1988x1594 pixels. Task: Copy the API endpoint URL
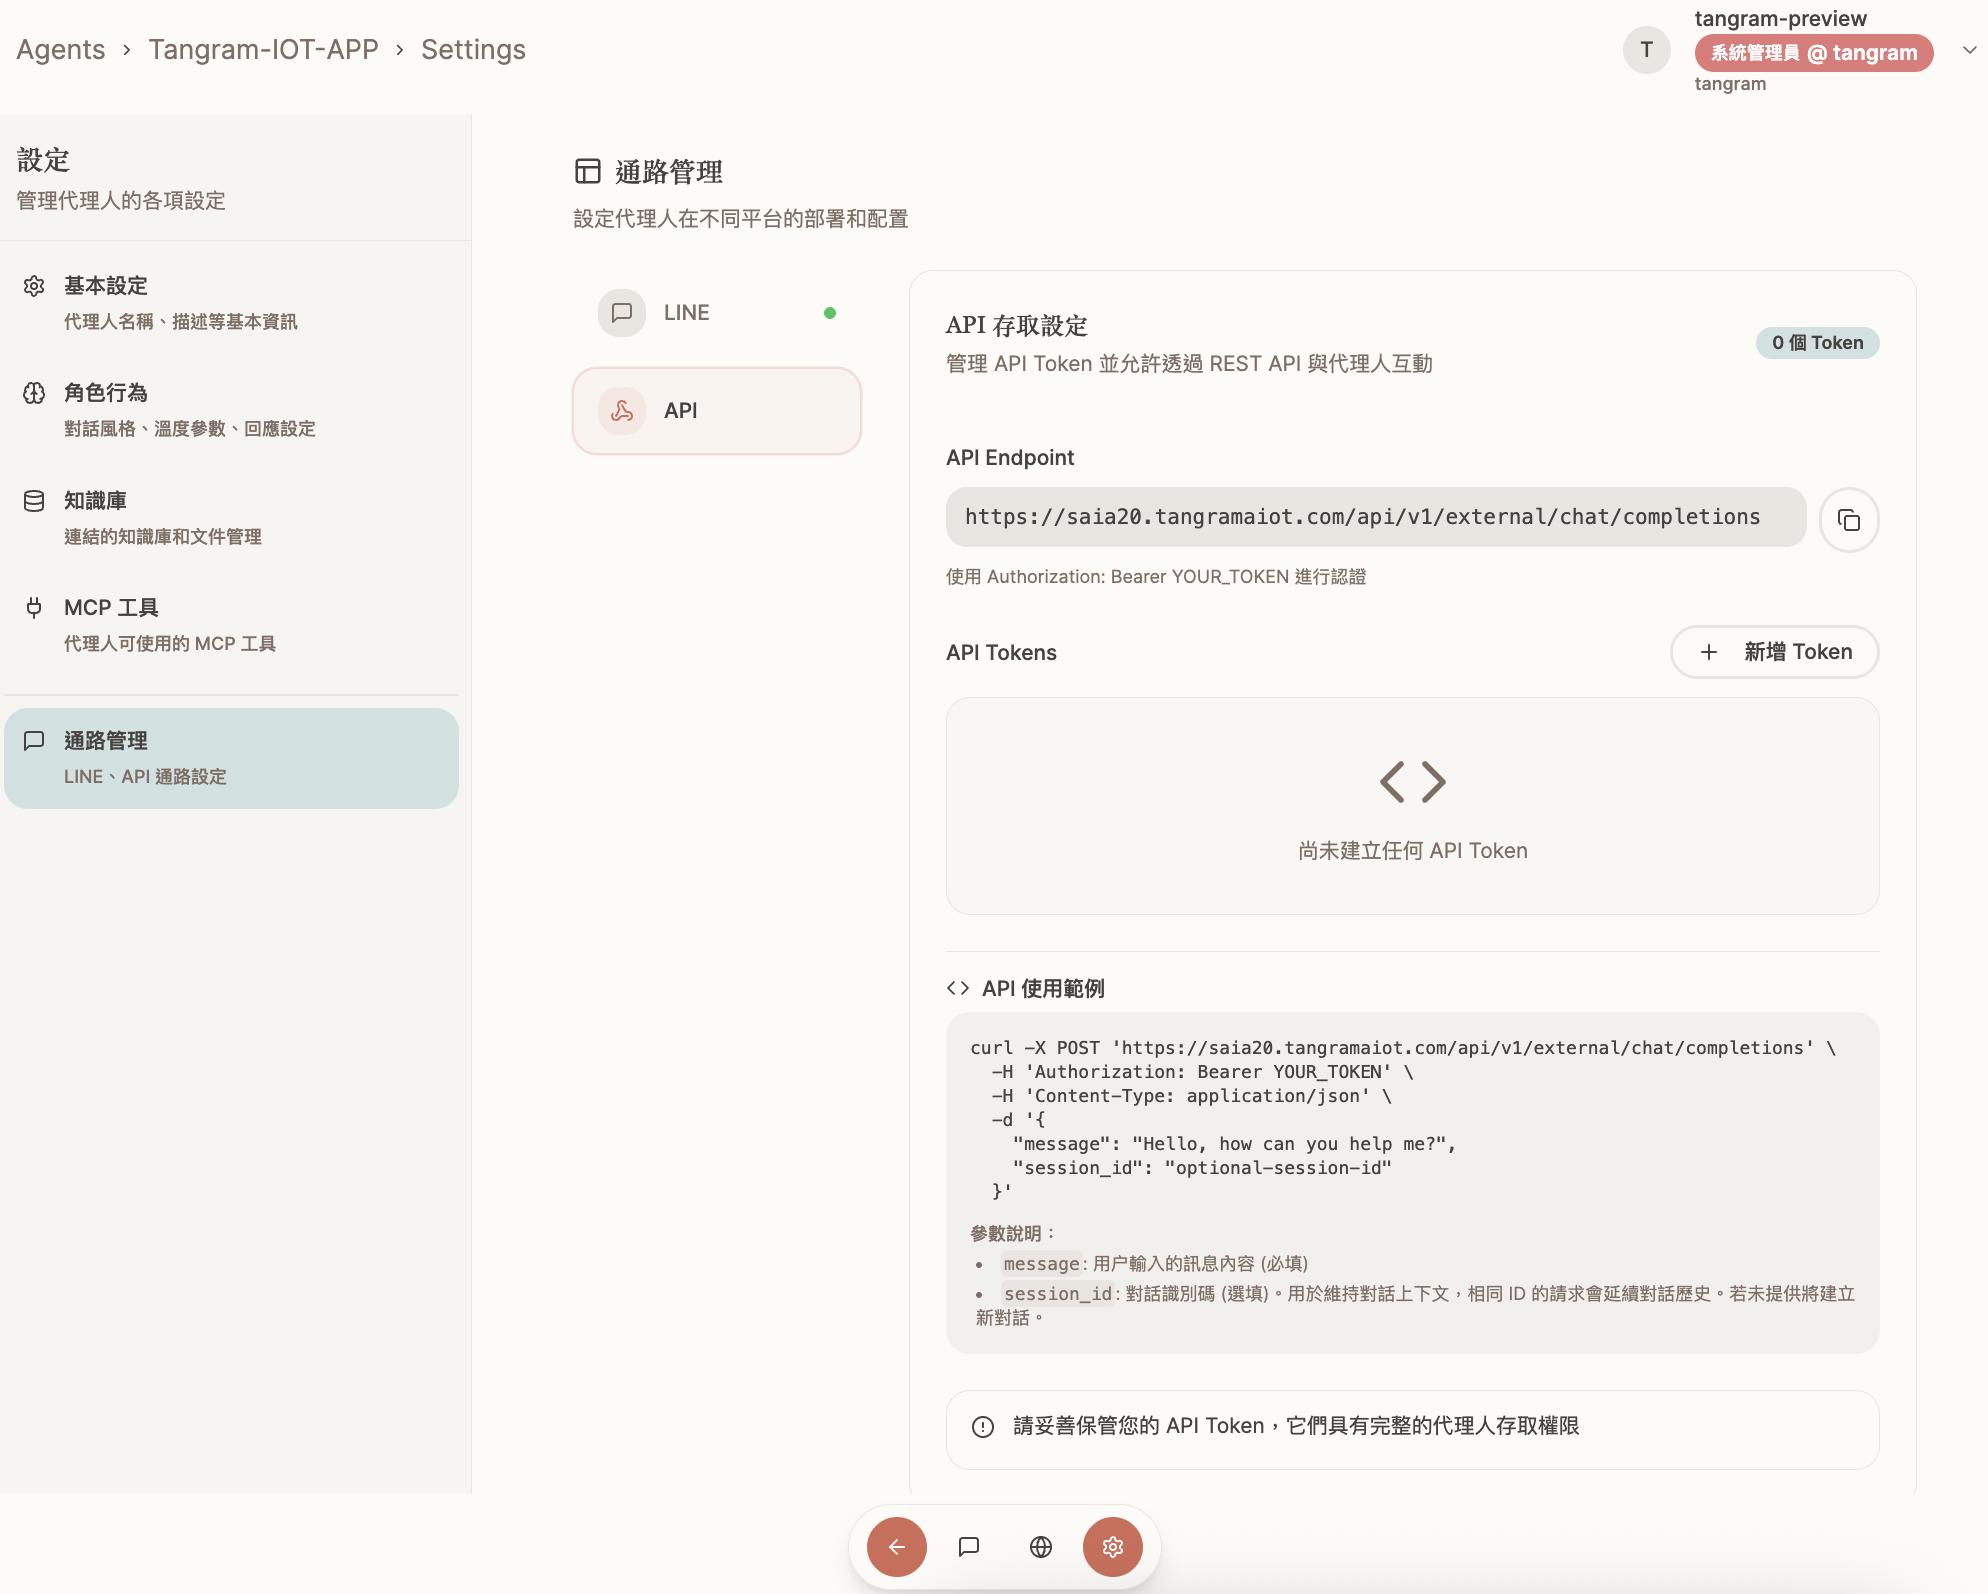tap(1848, 520)
